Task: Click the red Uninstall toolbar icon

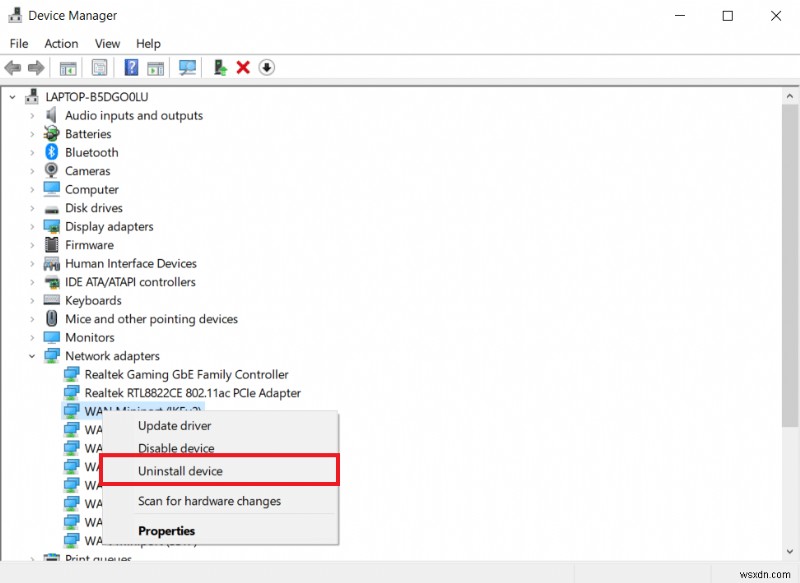Action: [x=243, y=67]
